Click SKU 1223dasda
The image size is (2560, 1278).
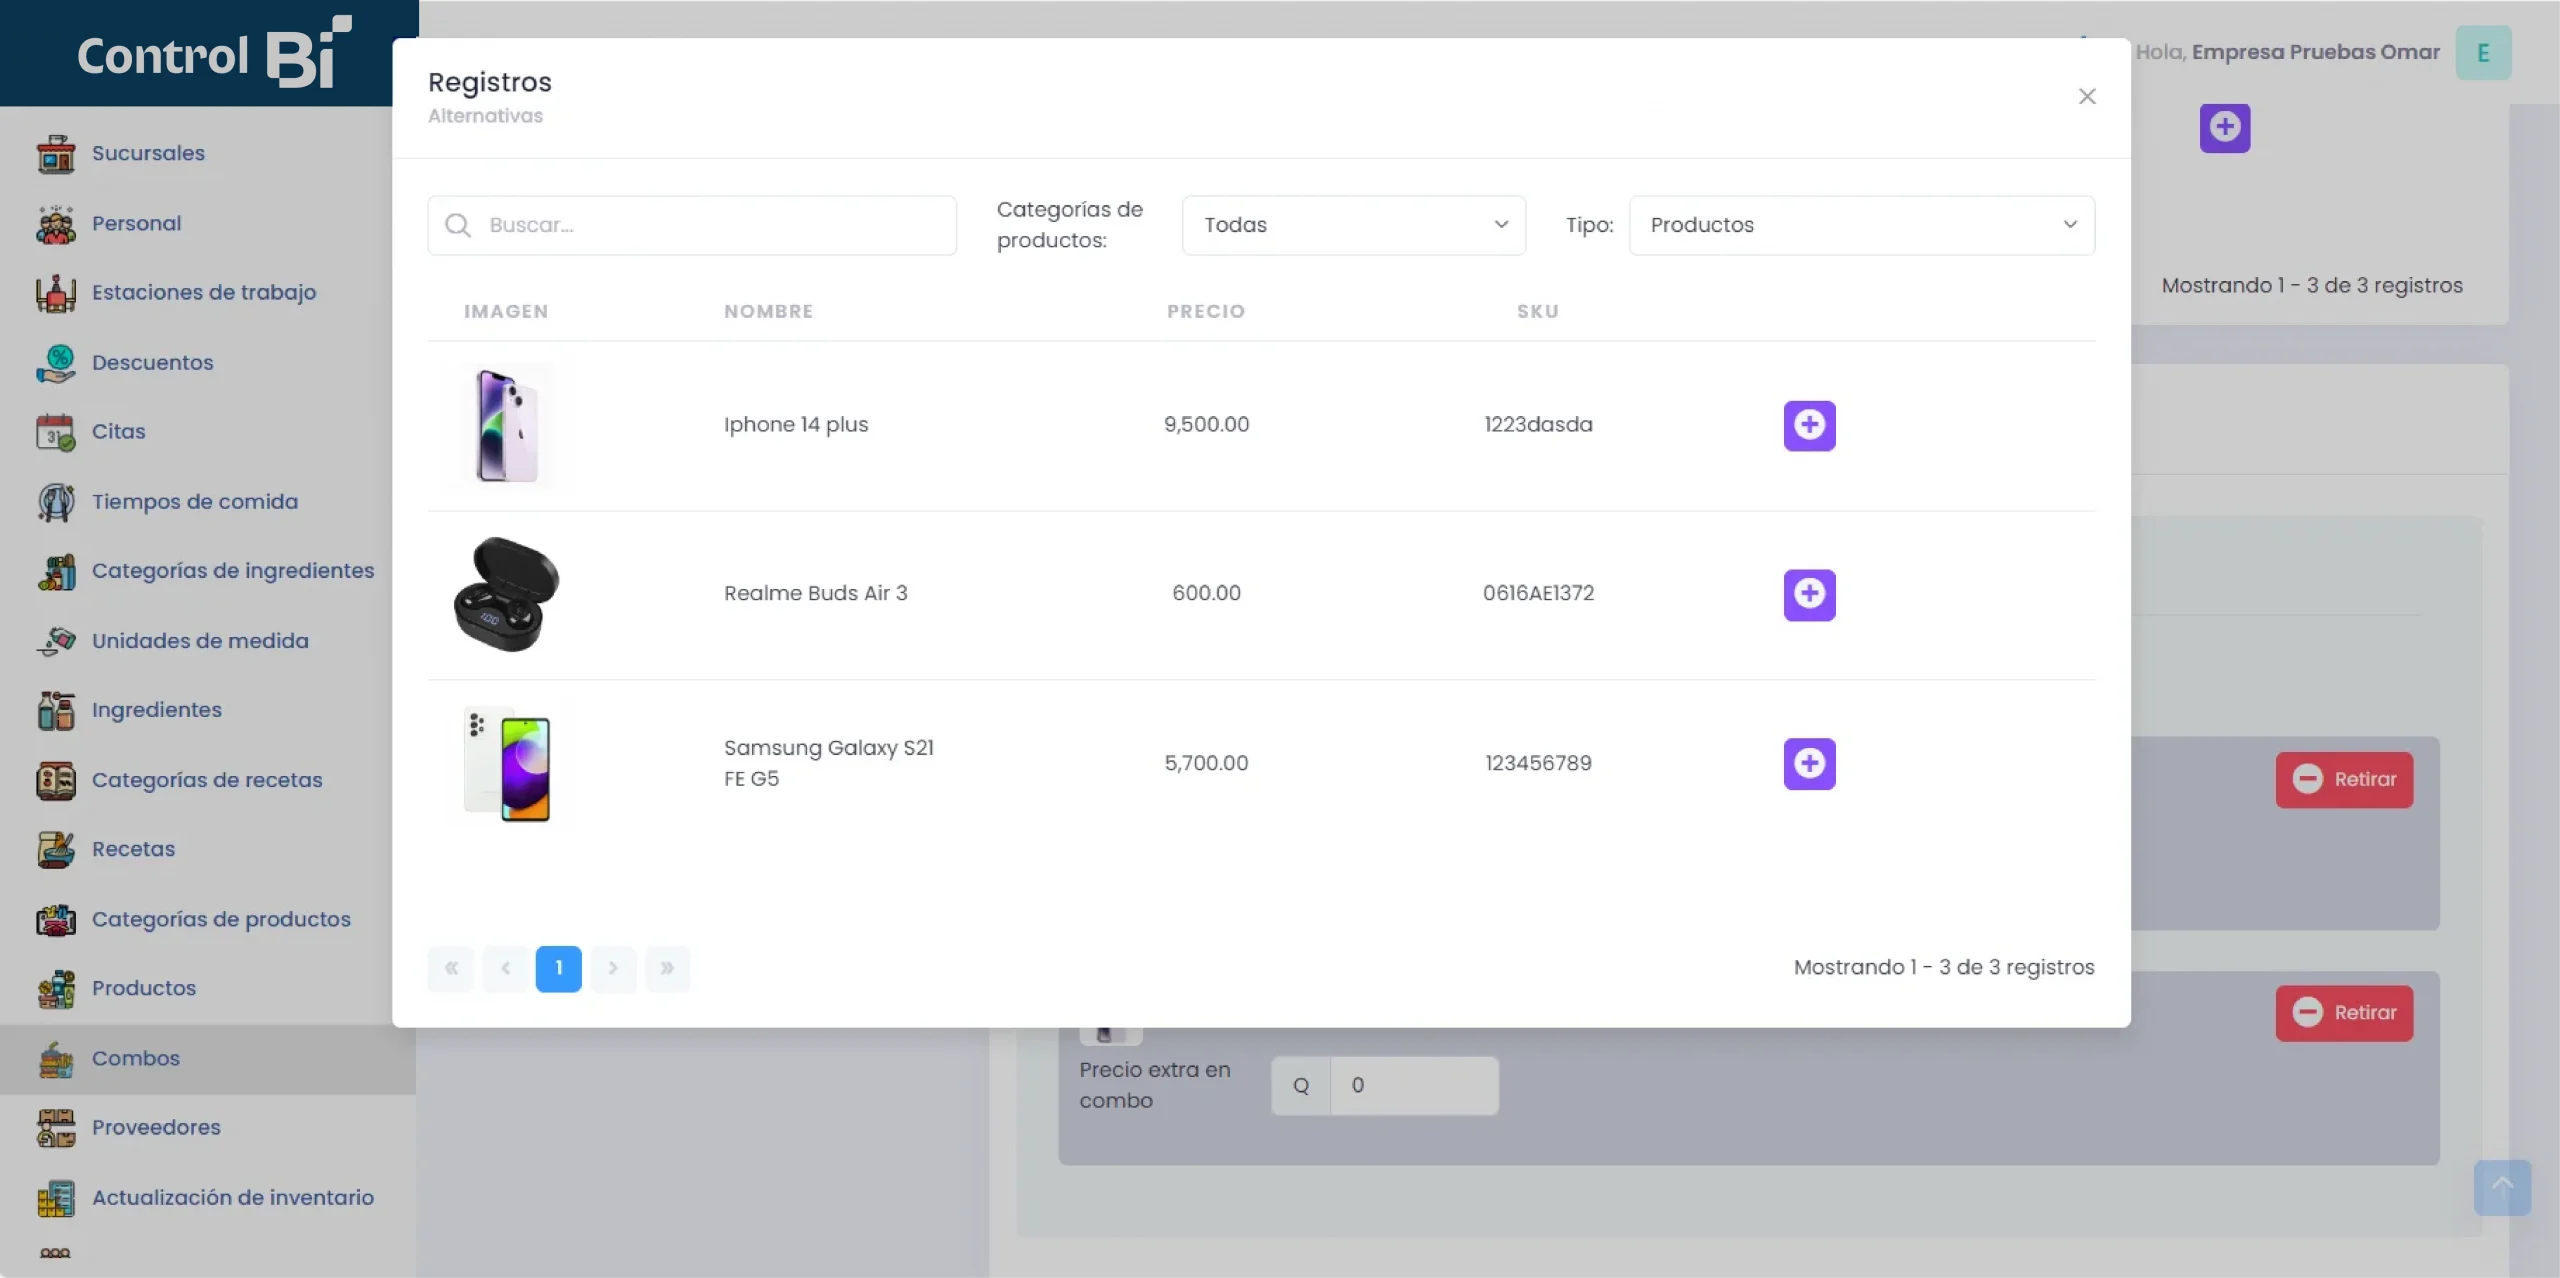[x=1538, y=424]
